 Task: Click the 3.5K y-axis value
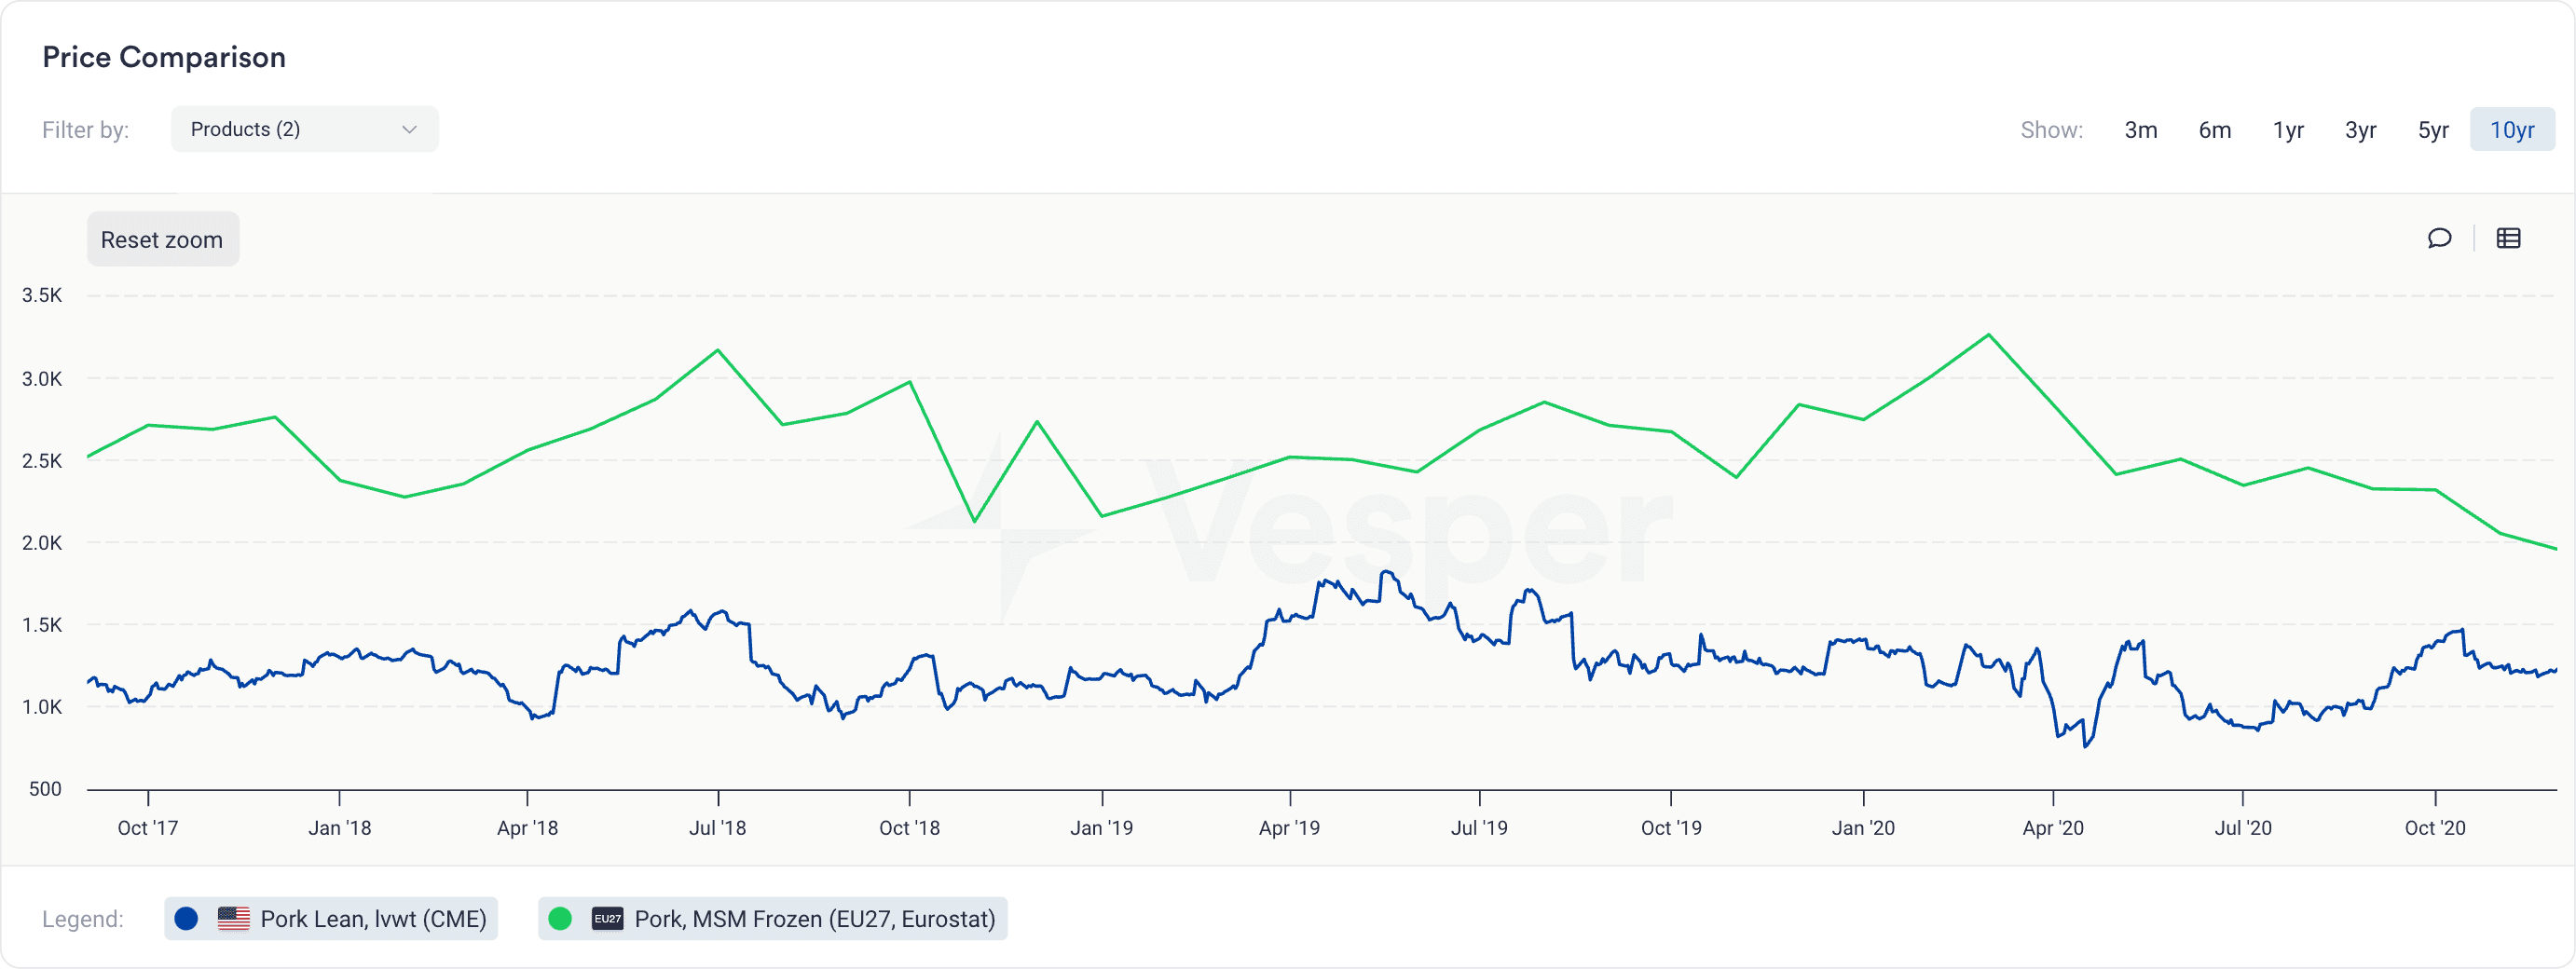click(42, 295)
